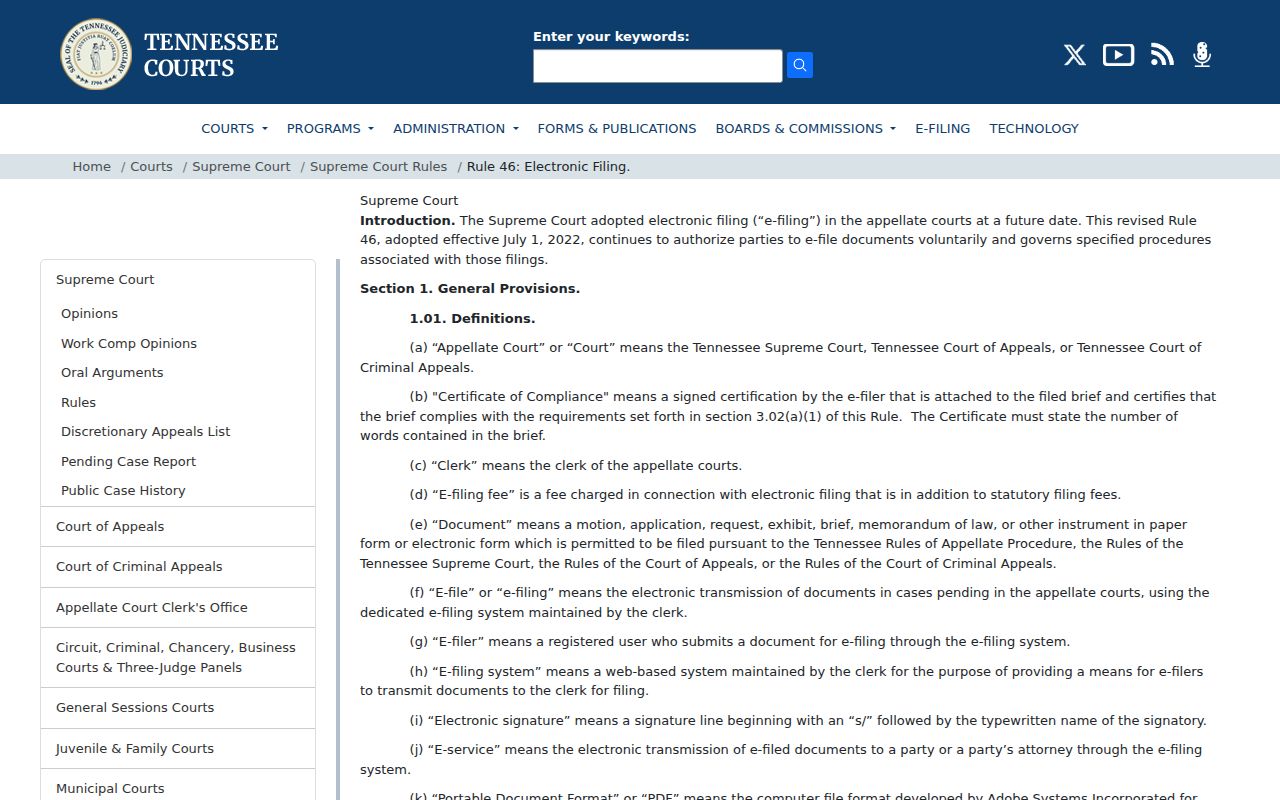Click the Tennessee Courts seal logo
1280x800 pixels.
[x=96, y=54]
